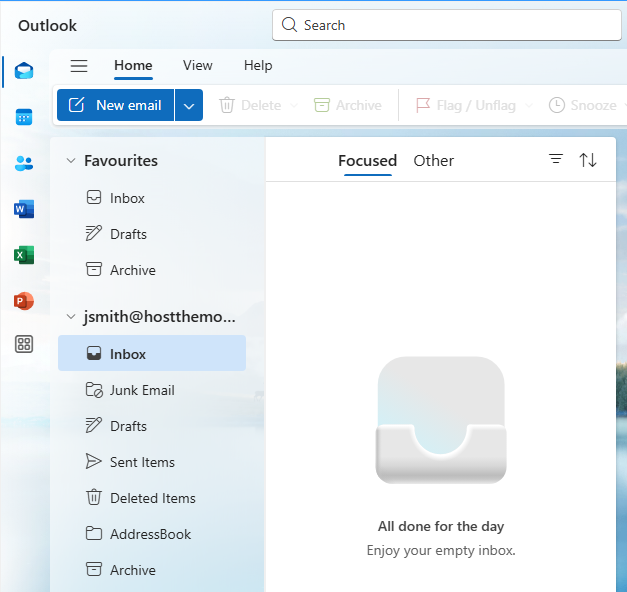Switch to the Home tab
The width and height of the screenshot is (627, 592).
point(133,65)
